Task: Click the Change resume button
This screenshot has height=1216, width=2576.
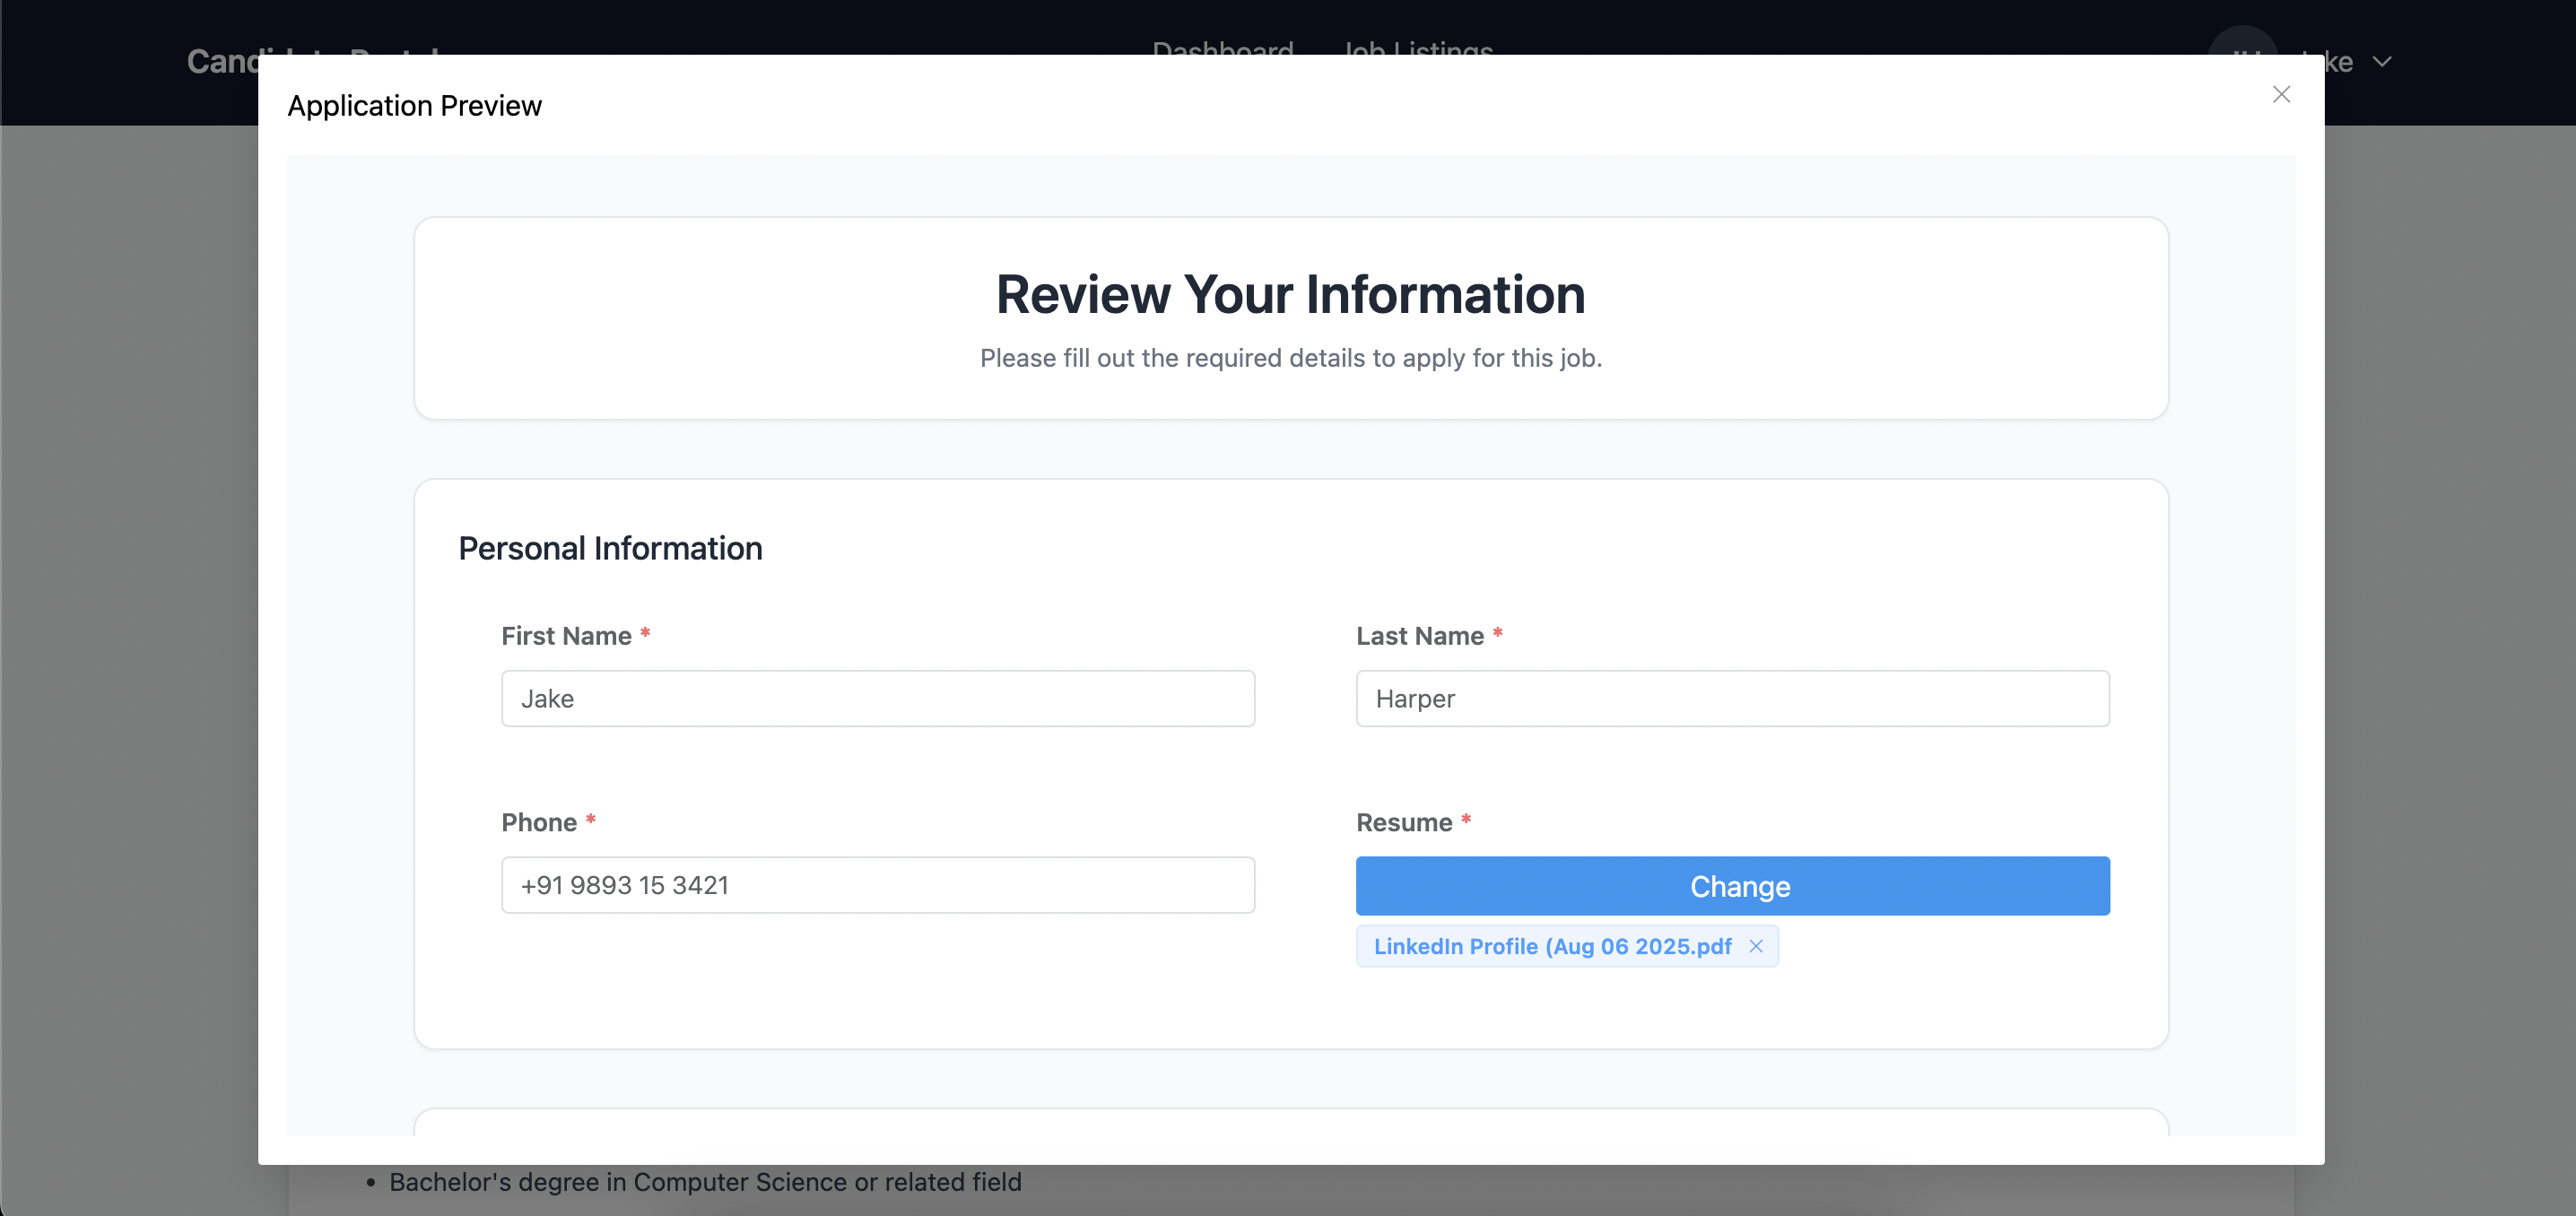Action: tap(1732, 885)
